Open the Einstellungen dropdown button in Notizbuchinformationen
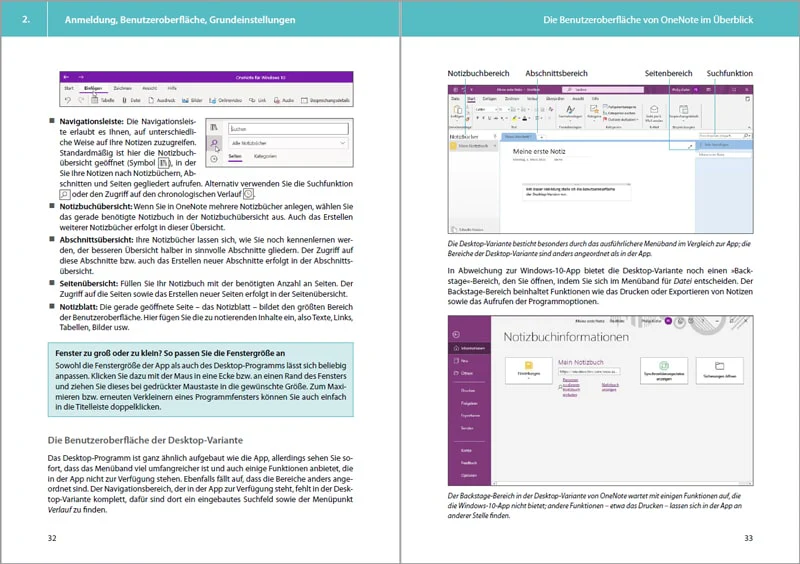The height and width of the screenshot is (564, 800). click(529, 370)
